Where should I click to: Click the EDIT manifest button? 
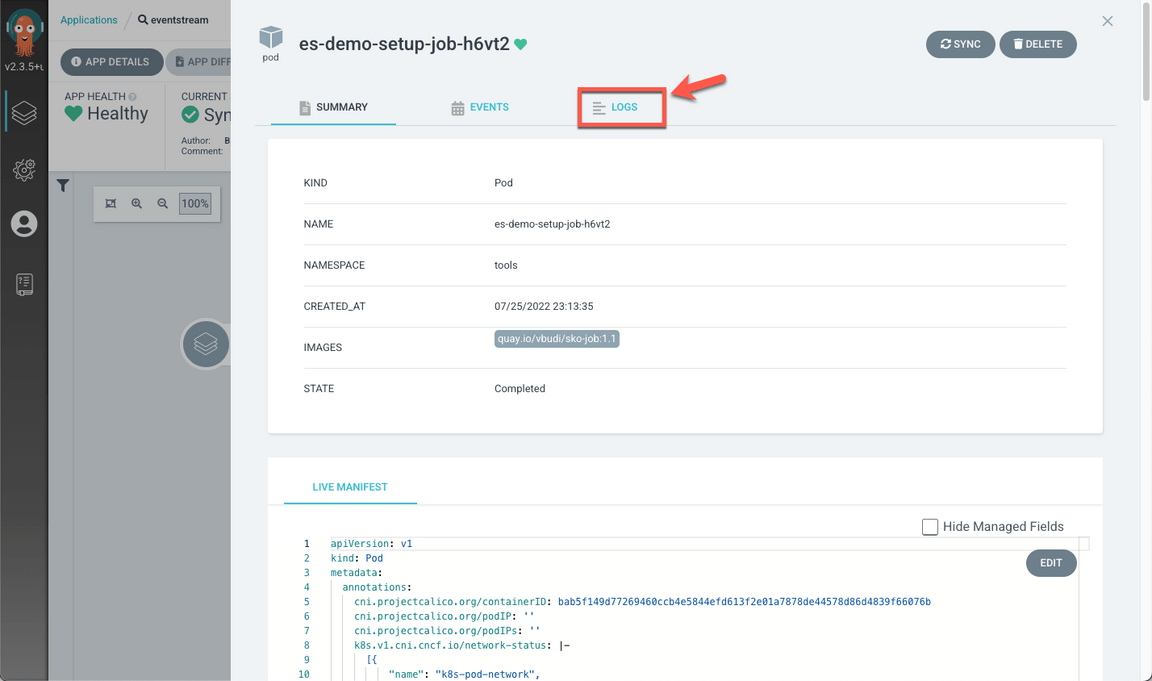(1050, 563)
